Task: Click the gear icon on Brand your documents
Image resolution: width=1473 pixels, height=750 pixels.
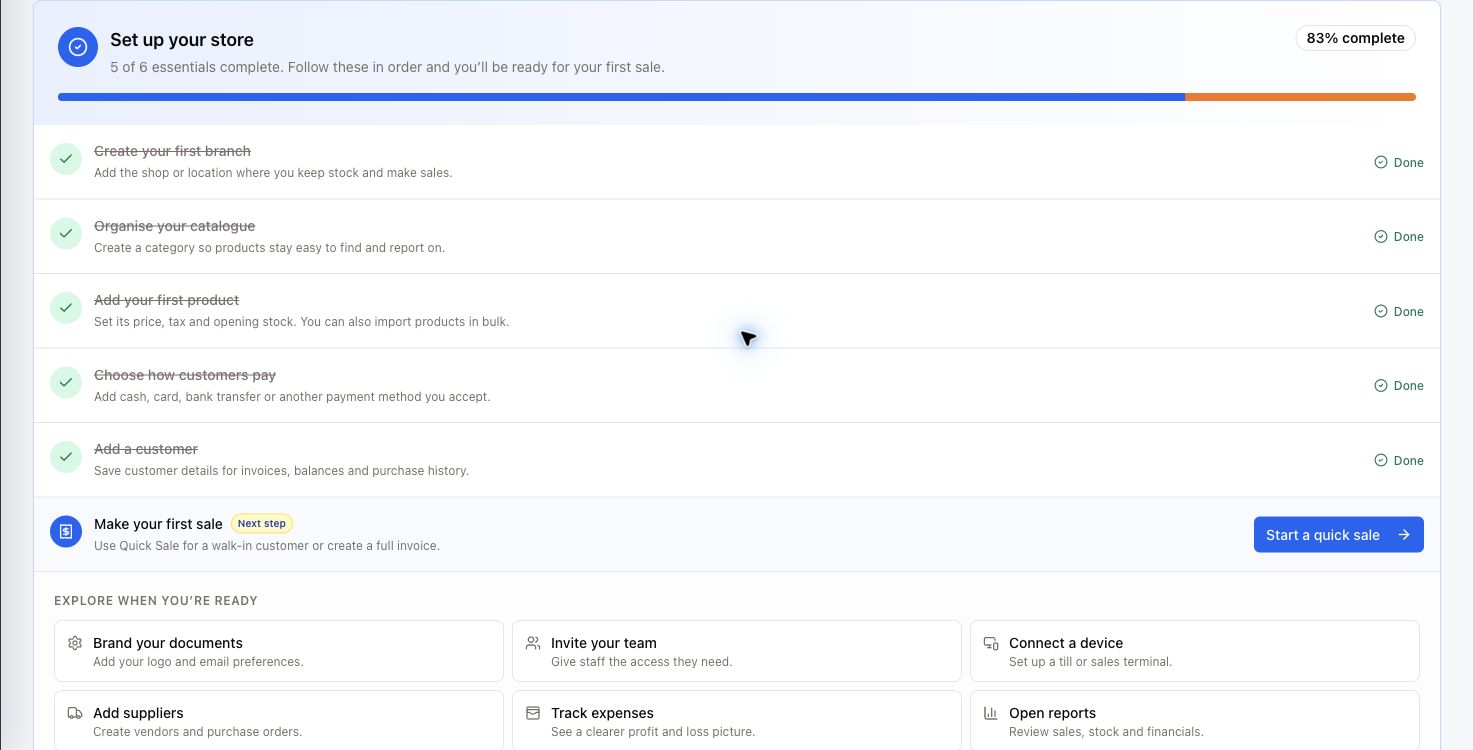Action: coord(75,643)
